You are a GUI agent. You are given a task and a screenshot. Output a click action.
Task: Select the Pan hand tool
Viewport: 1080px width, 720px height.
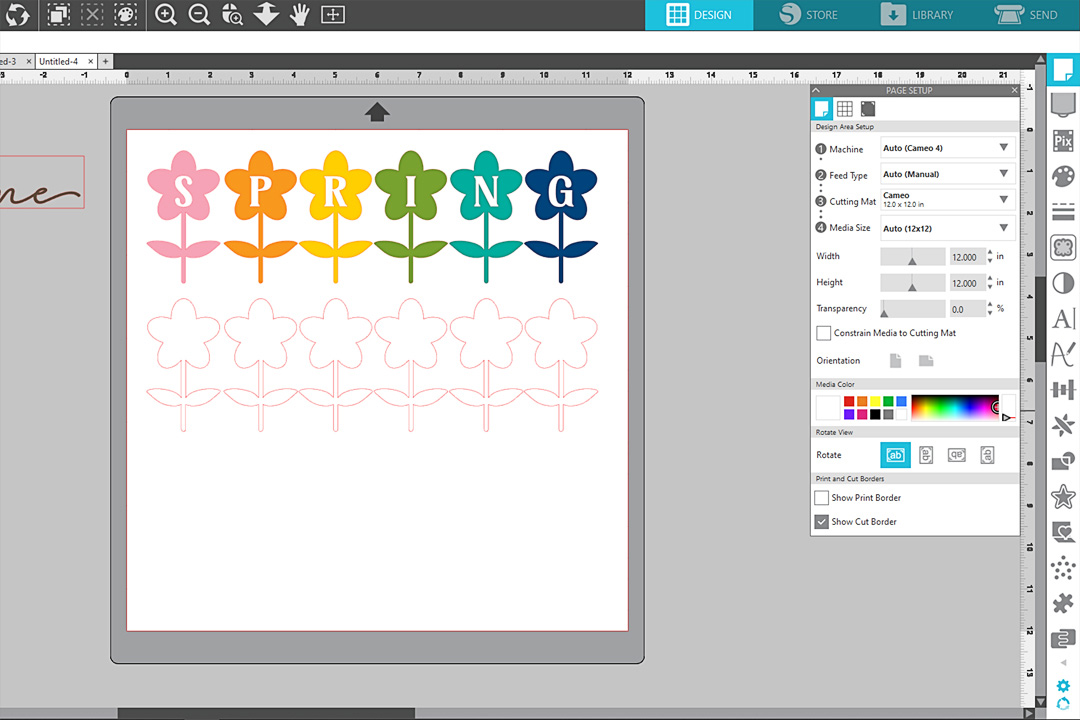(299, 15)
